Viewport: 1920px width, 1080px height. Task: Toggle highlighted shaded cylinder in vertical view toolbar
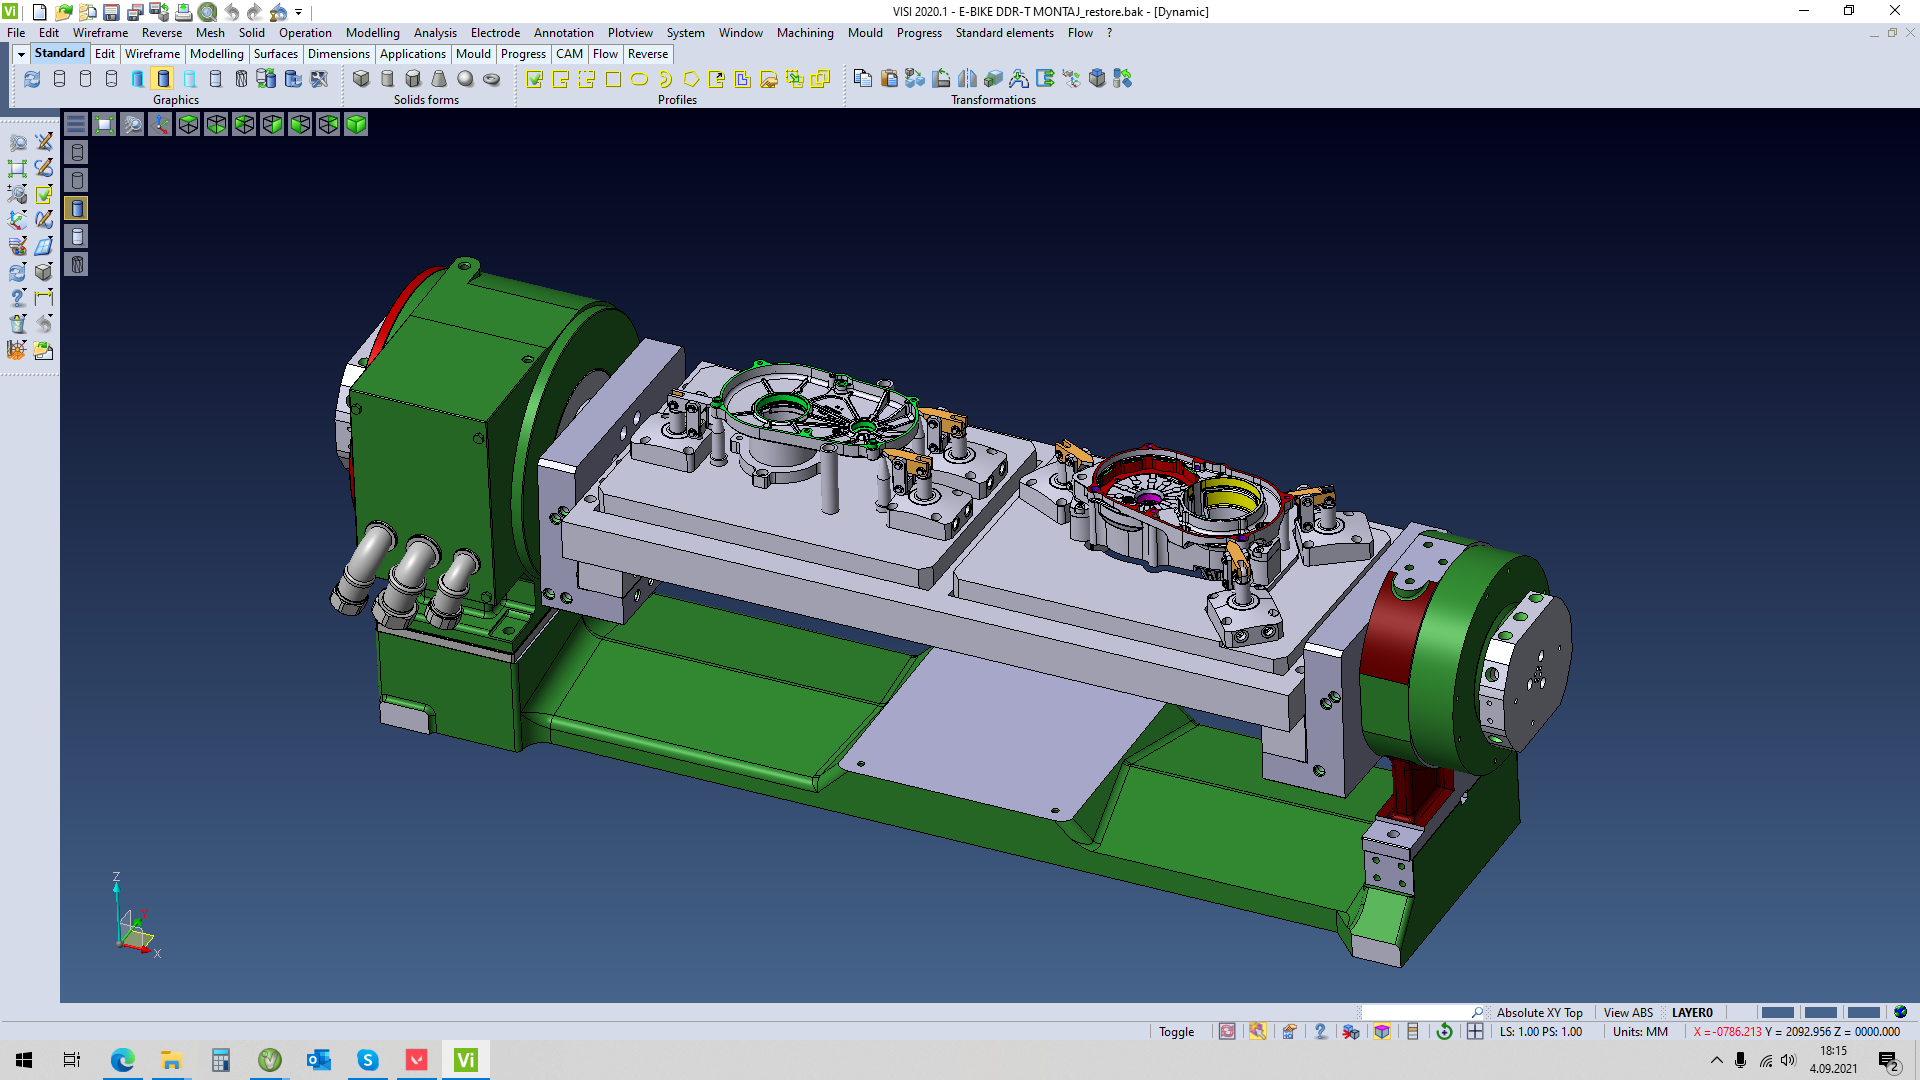click(x=77, y=208)
